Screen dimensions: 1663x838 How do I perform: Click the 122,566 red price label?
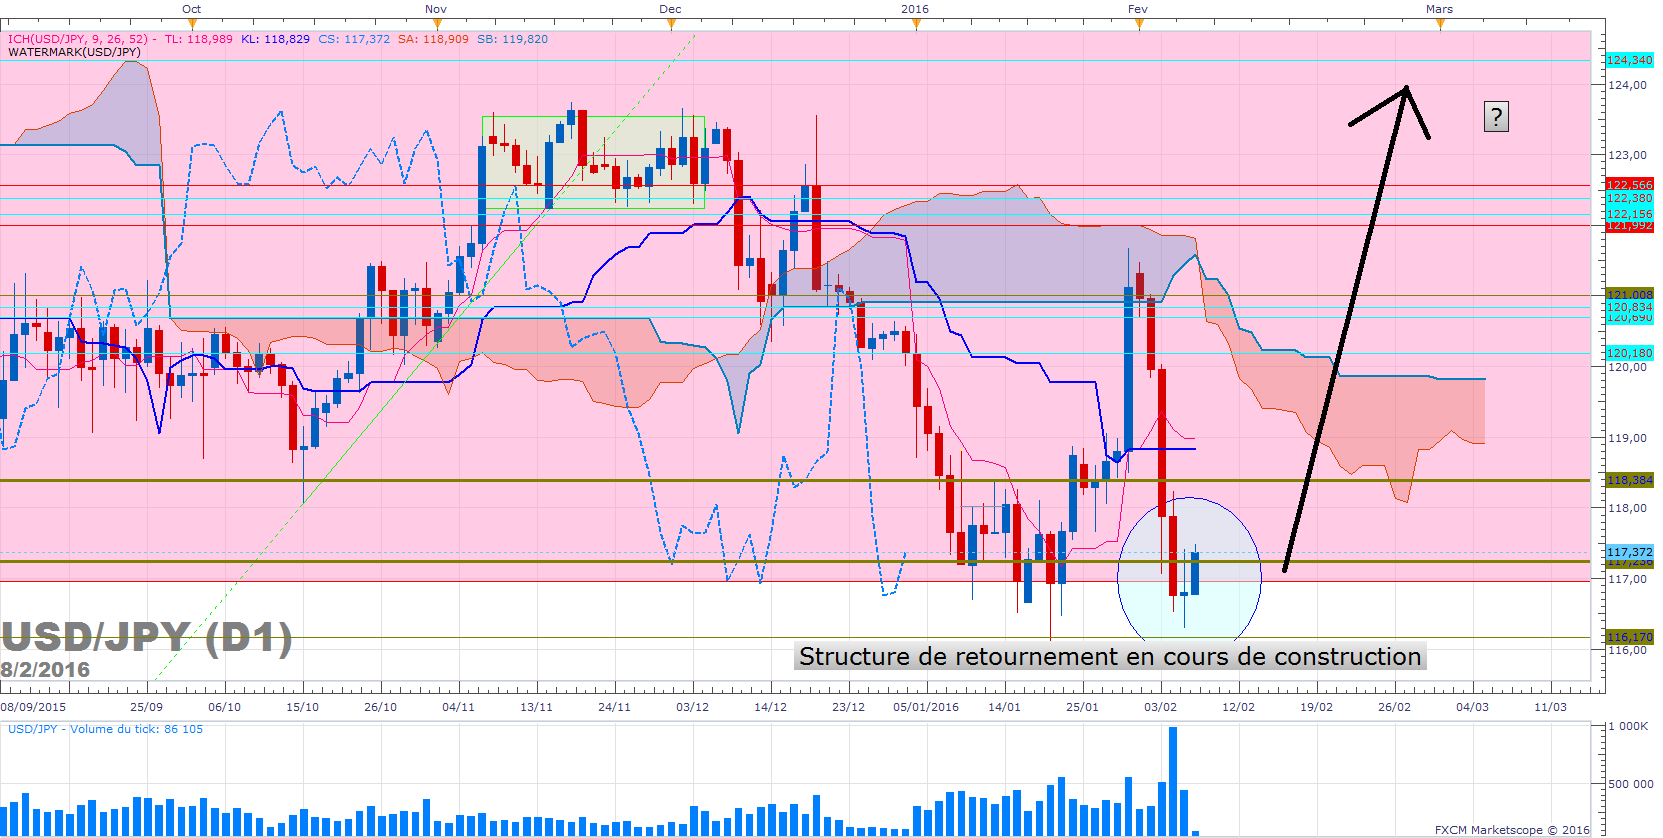pyautogui.click(x=1629, y=185)
